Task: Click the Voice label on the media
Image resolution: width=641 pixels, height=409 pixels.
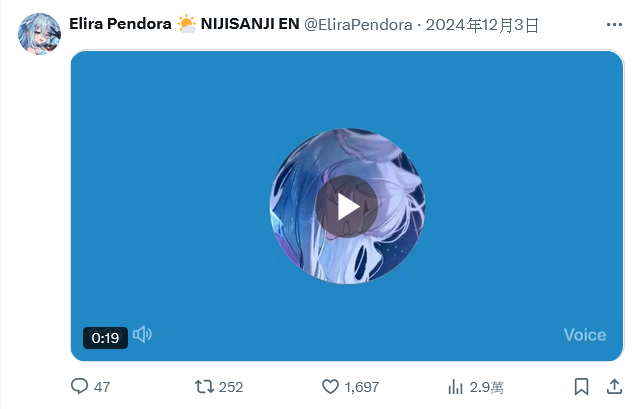Action: point(585,335)
